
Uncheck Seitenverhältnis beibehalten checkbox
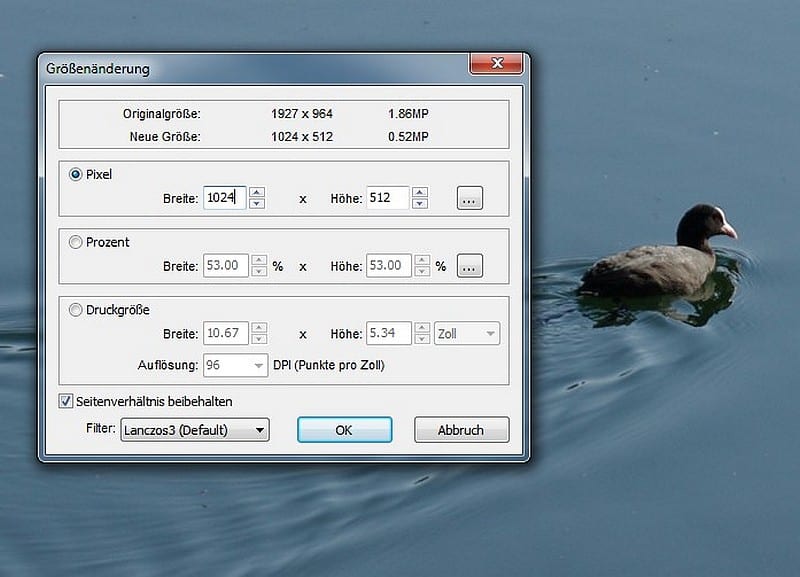point(66,401)
